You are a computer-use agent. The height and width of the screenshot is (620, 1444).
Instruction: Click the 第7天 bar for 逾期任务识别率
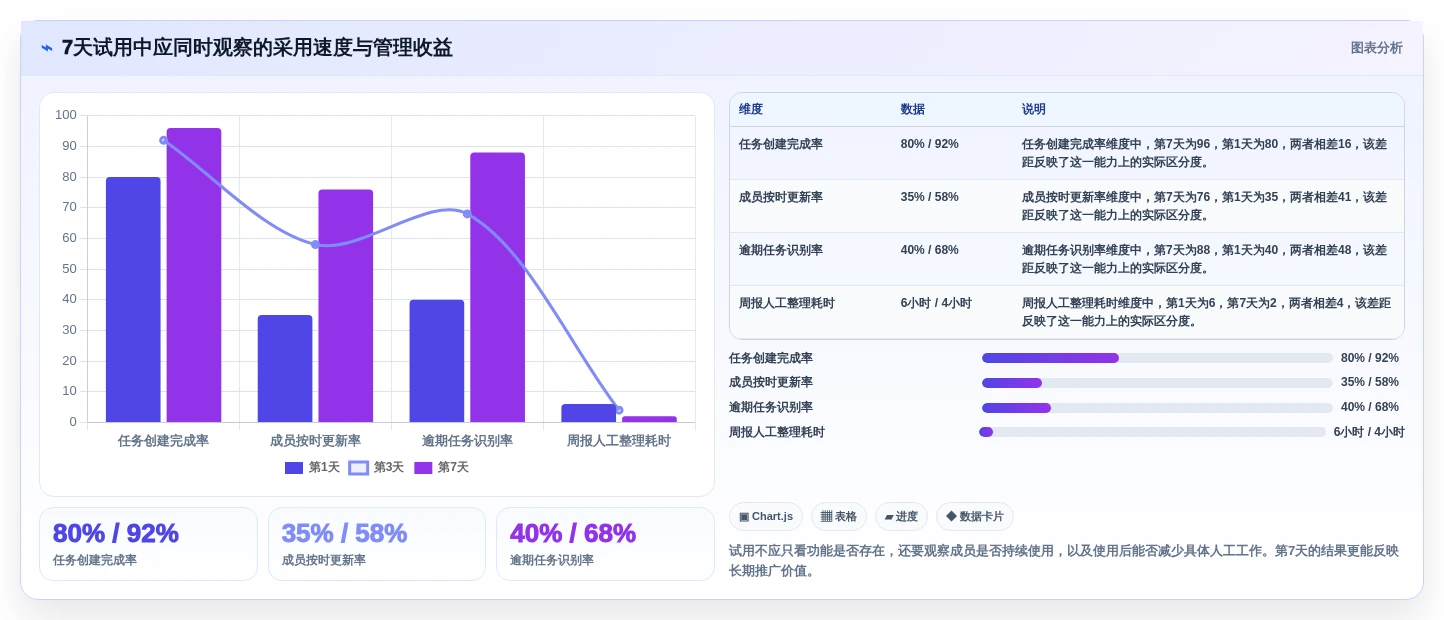[498, 287]
